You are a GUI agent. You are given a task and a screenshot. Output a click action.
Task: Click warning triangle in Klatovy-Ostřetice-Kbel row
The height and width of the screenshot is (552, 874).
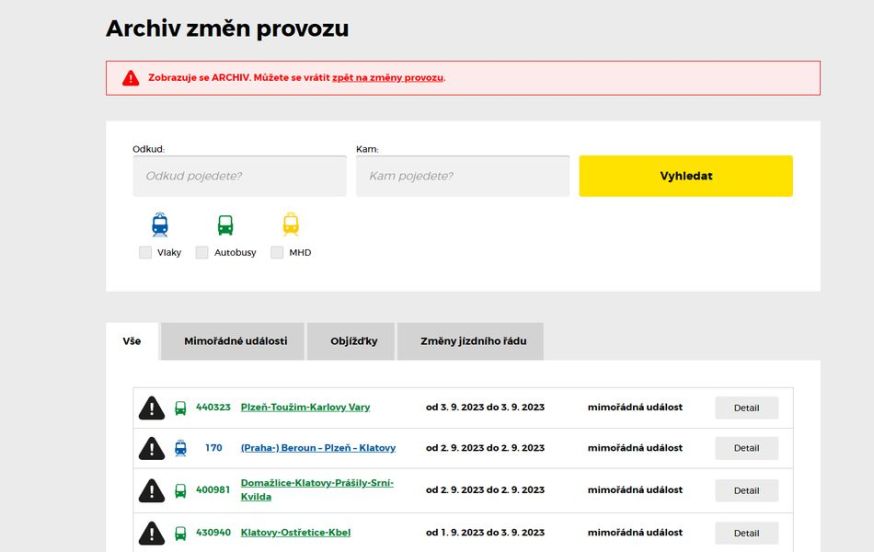click(152, 533)
